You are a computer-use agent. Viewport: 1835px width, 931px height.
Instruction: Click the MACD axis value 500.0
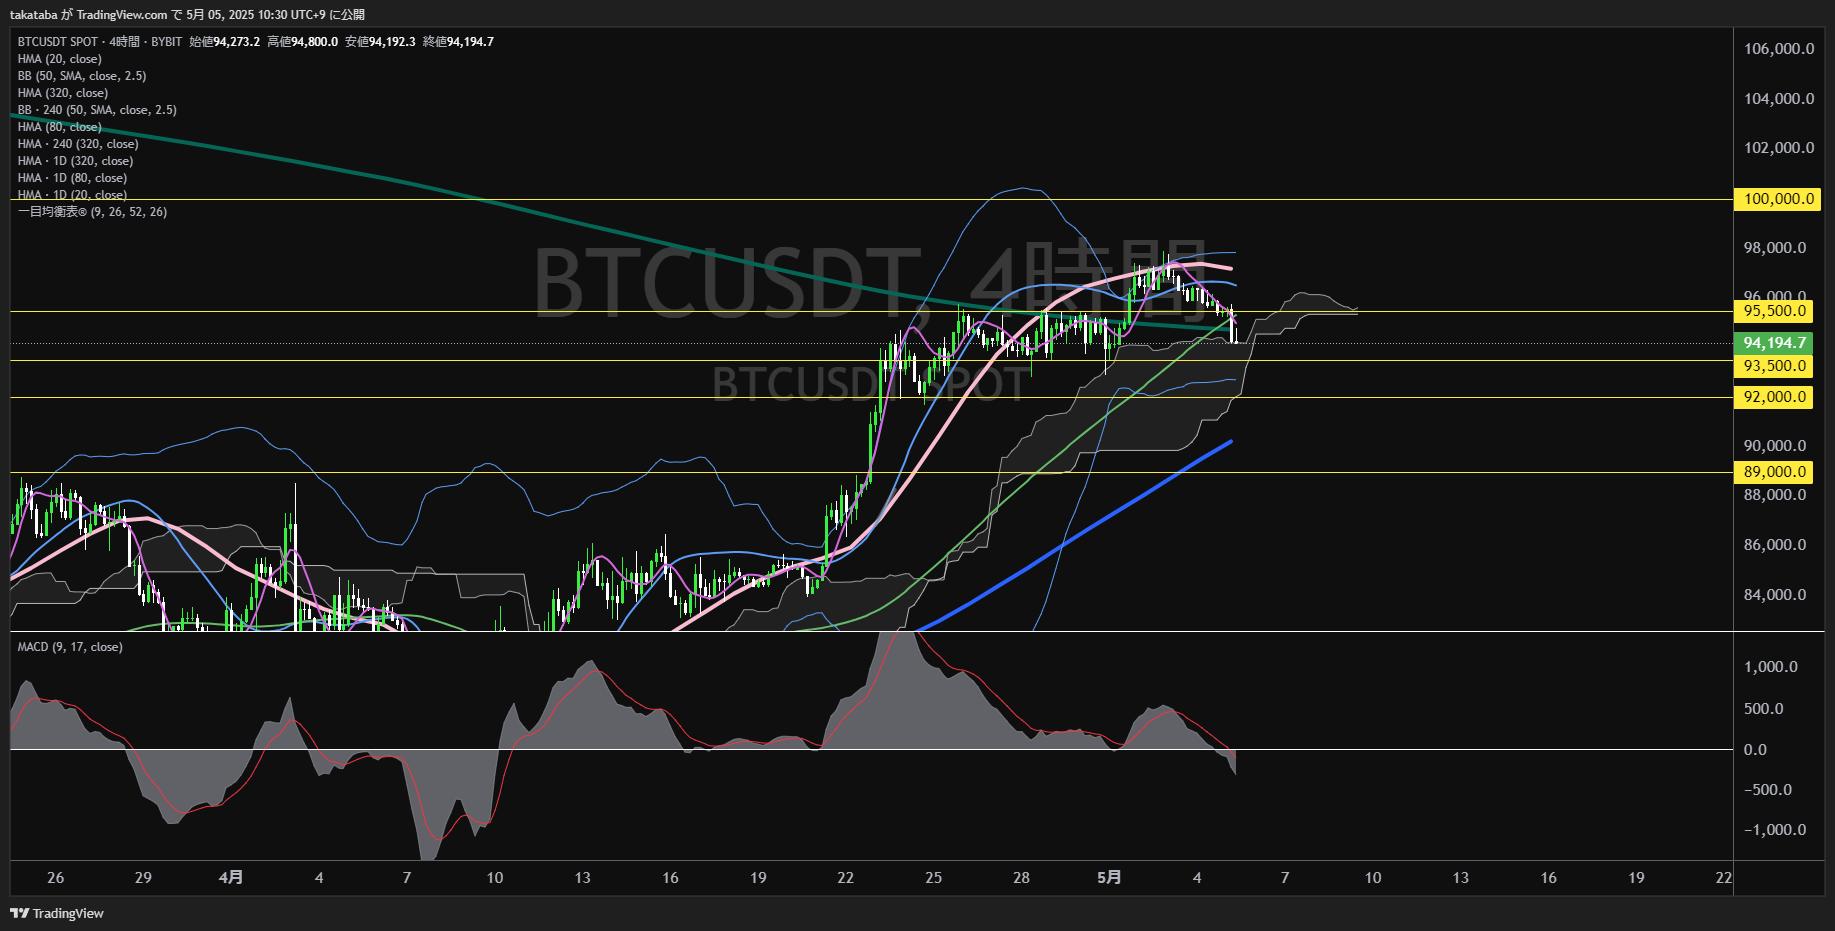1763,709
